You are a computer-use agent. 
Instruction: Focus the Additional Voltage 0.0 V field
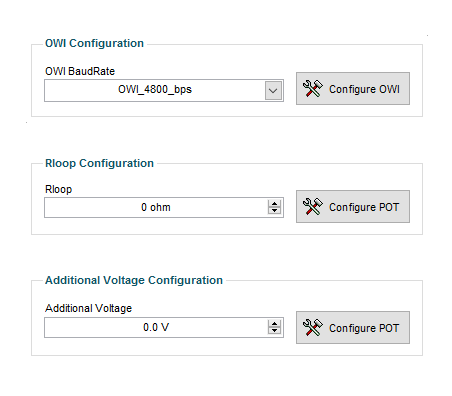164,327
